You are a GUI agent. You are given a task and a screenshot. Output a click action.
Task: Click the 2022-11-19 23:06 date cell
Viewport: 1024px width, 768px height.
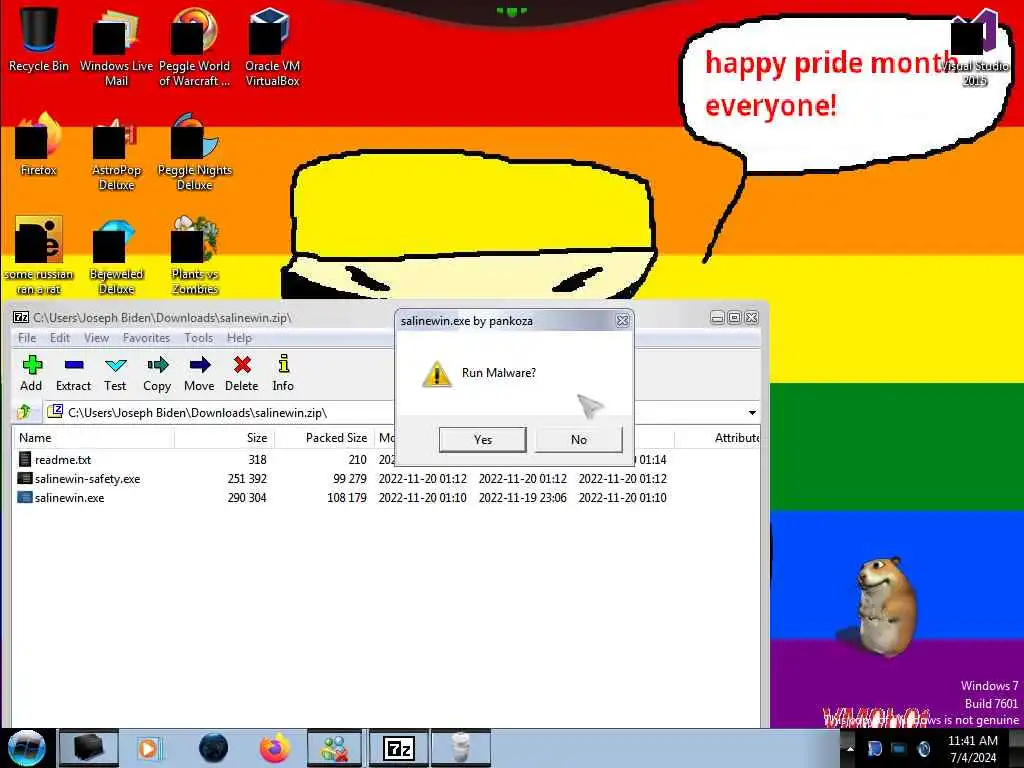click(x=522, y=498)
